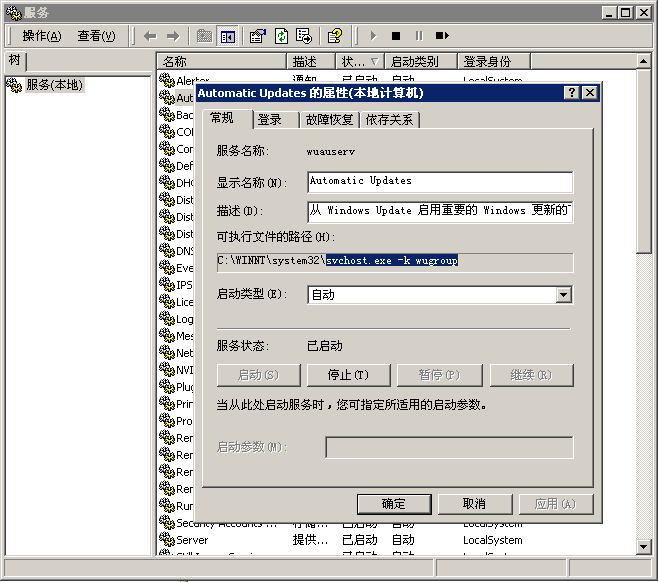
Task: Select the Alerter service gear icon
Action: (167, 80)
